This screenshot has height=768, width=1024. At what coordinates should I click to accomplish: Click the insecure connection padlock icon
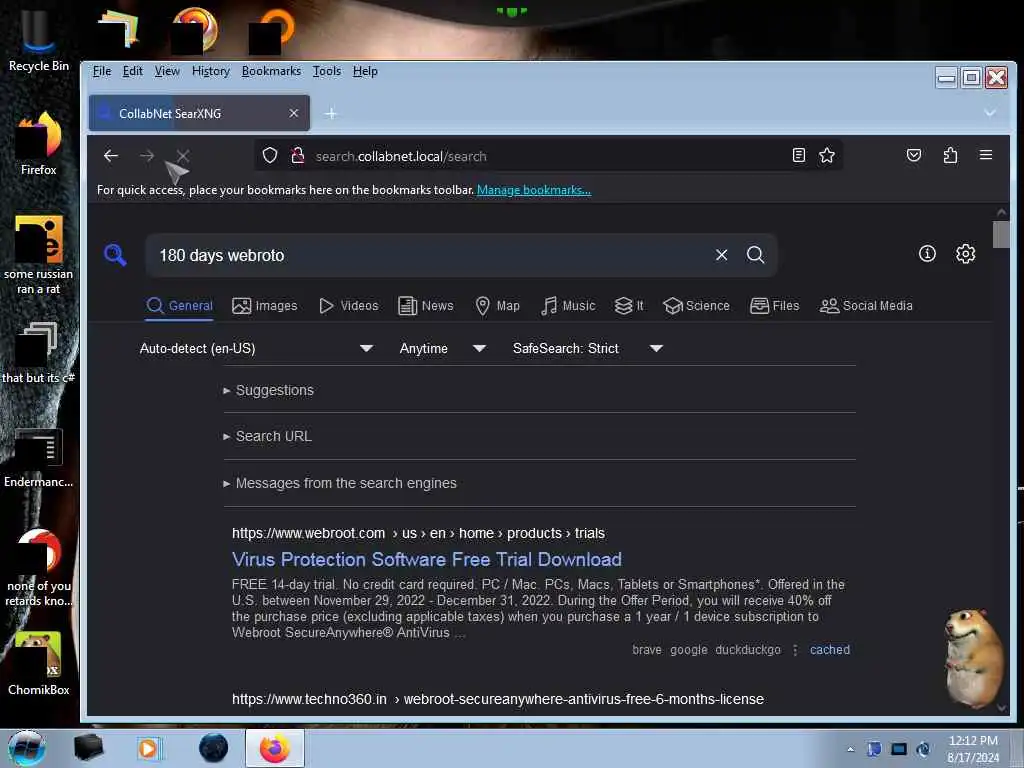298,155
